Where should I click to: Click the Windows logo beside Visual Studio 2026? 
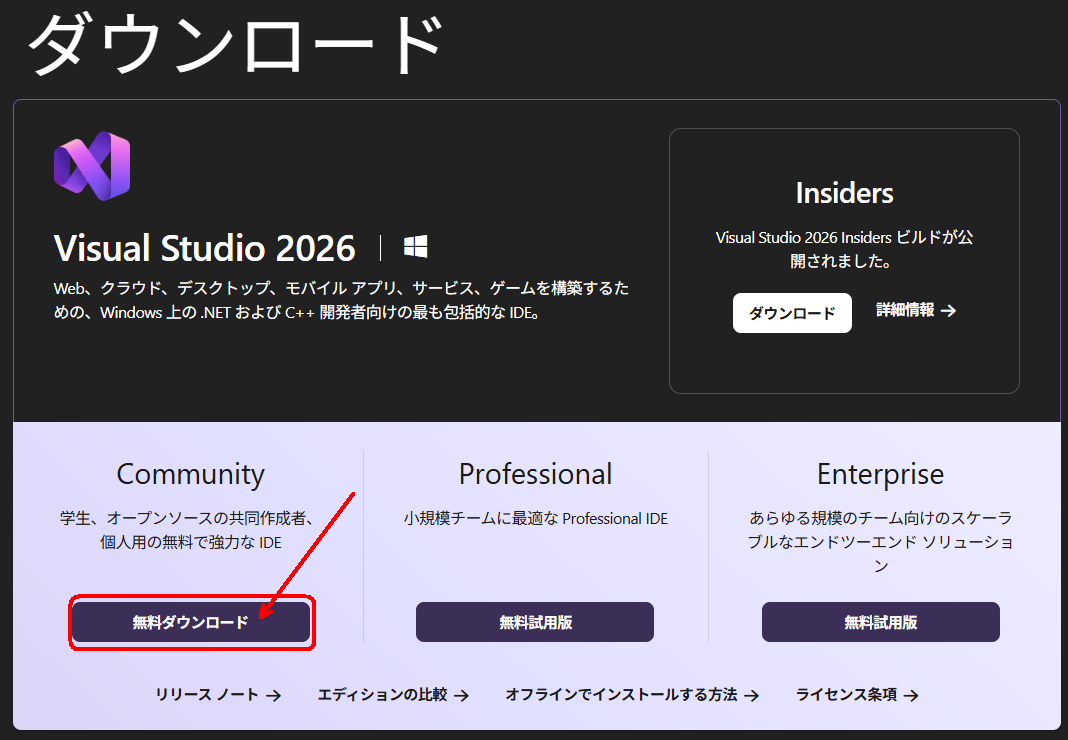pyautogui.click(x=415, y=247)
